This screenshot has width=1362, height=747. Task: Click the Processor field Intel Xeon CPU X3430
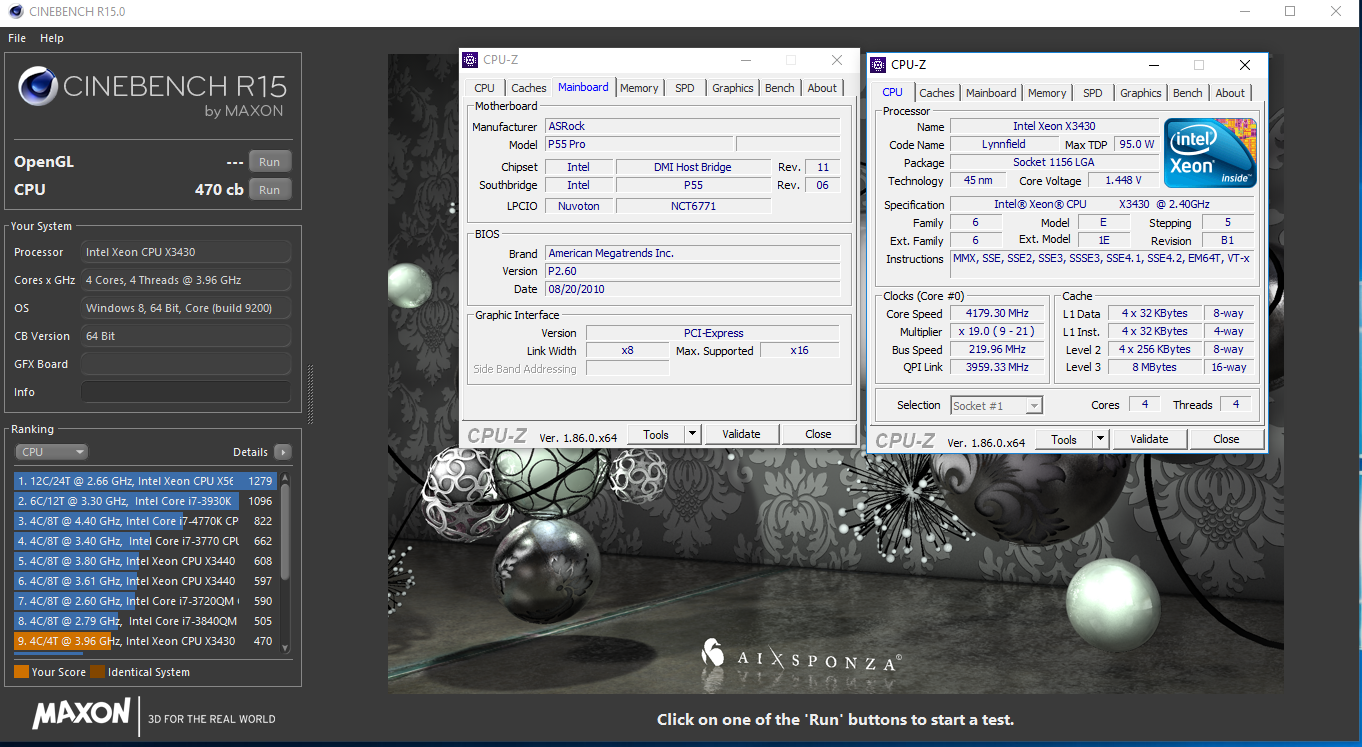[186, 252]
